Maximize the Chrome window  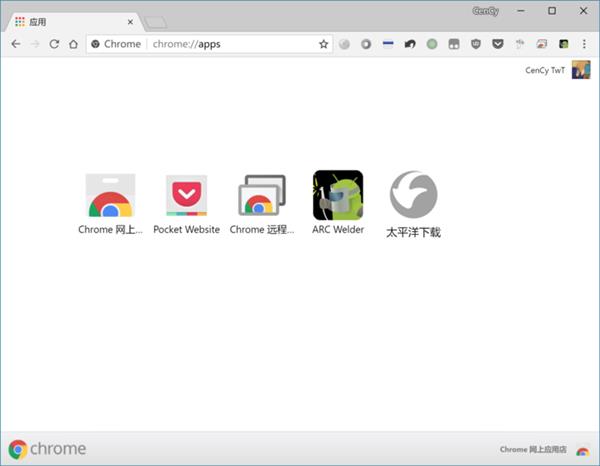tap(552, 11)
